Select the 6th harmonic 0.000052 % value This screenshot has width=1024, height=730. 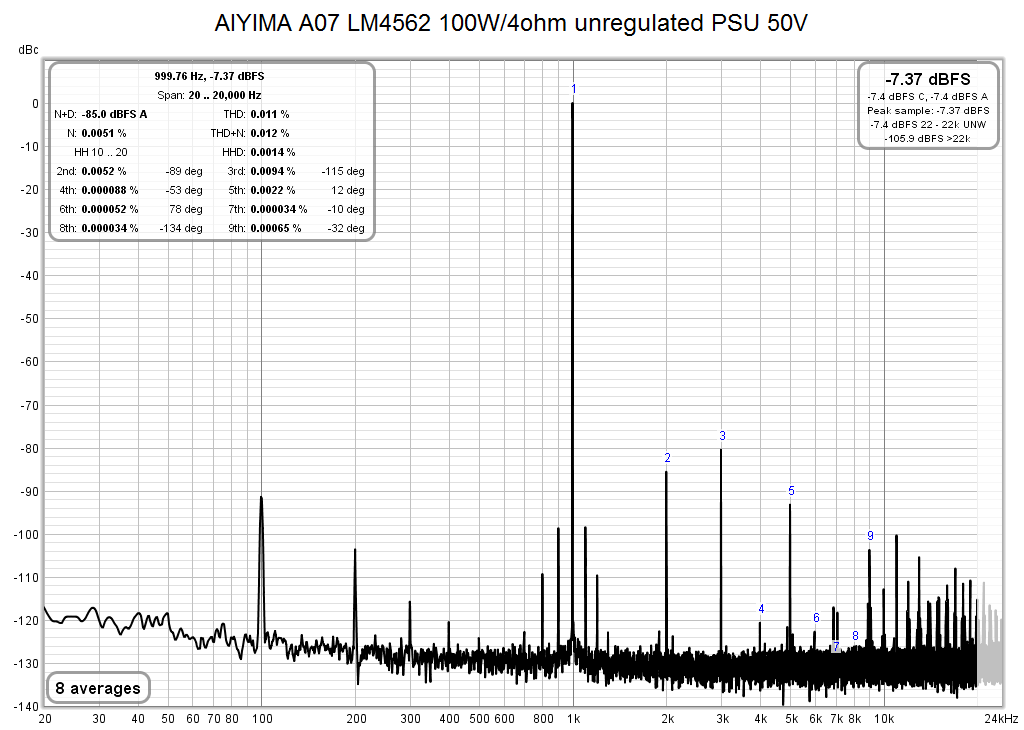tap(110, 209)
